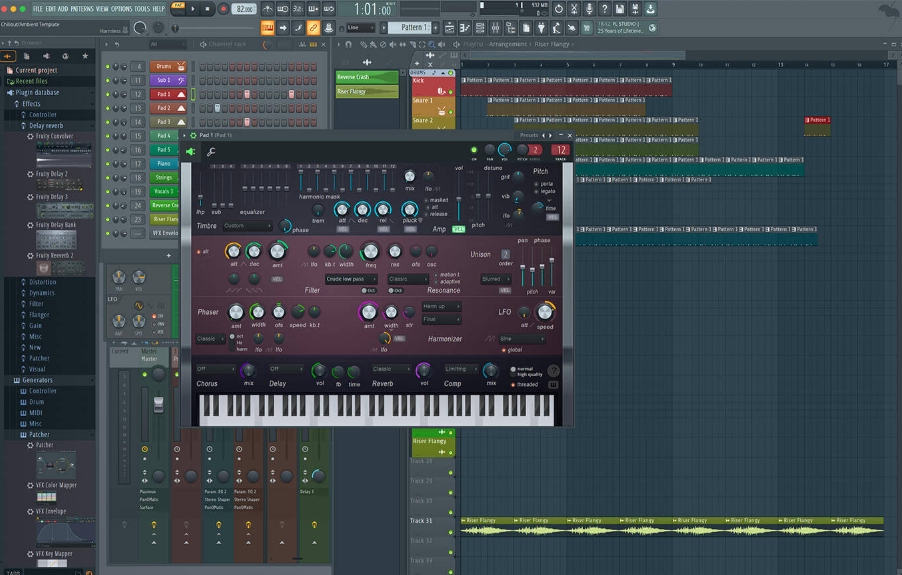Open the Harm up harmonizer dropdown
Viewport: 902px width, 575px height.
point(441,306)
